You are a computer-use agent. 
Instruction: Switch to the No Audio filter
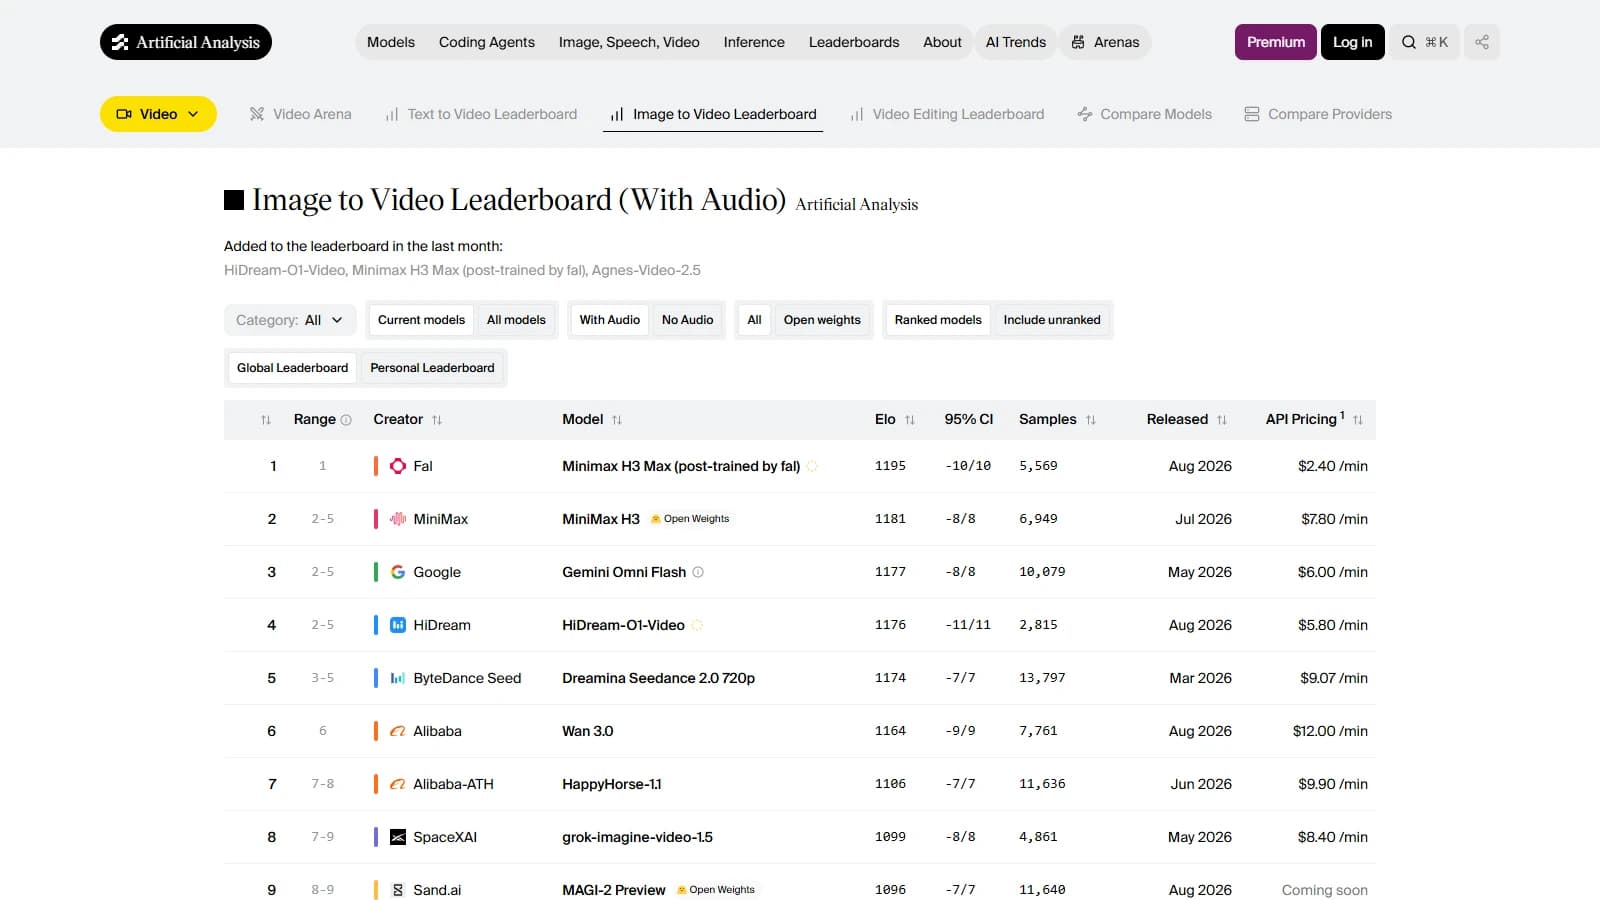click(688, 320)
